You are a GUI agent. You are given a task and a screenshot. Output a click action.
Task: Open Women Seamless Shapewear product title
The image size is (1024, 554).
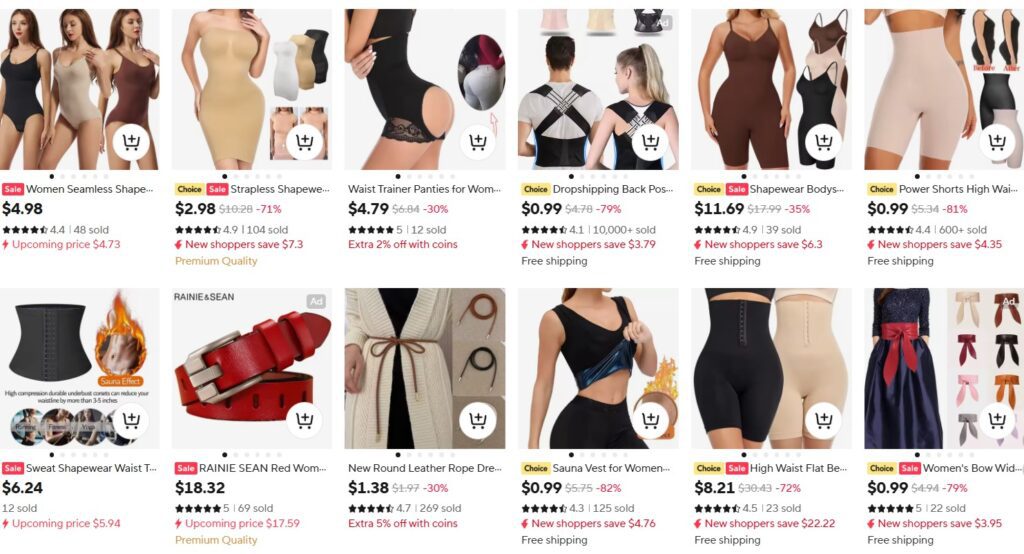(89, 189)
